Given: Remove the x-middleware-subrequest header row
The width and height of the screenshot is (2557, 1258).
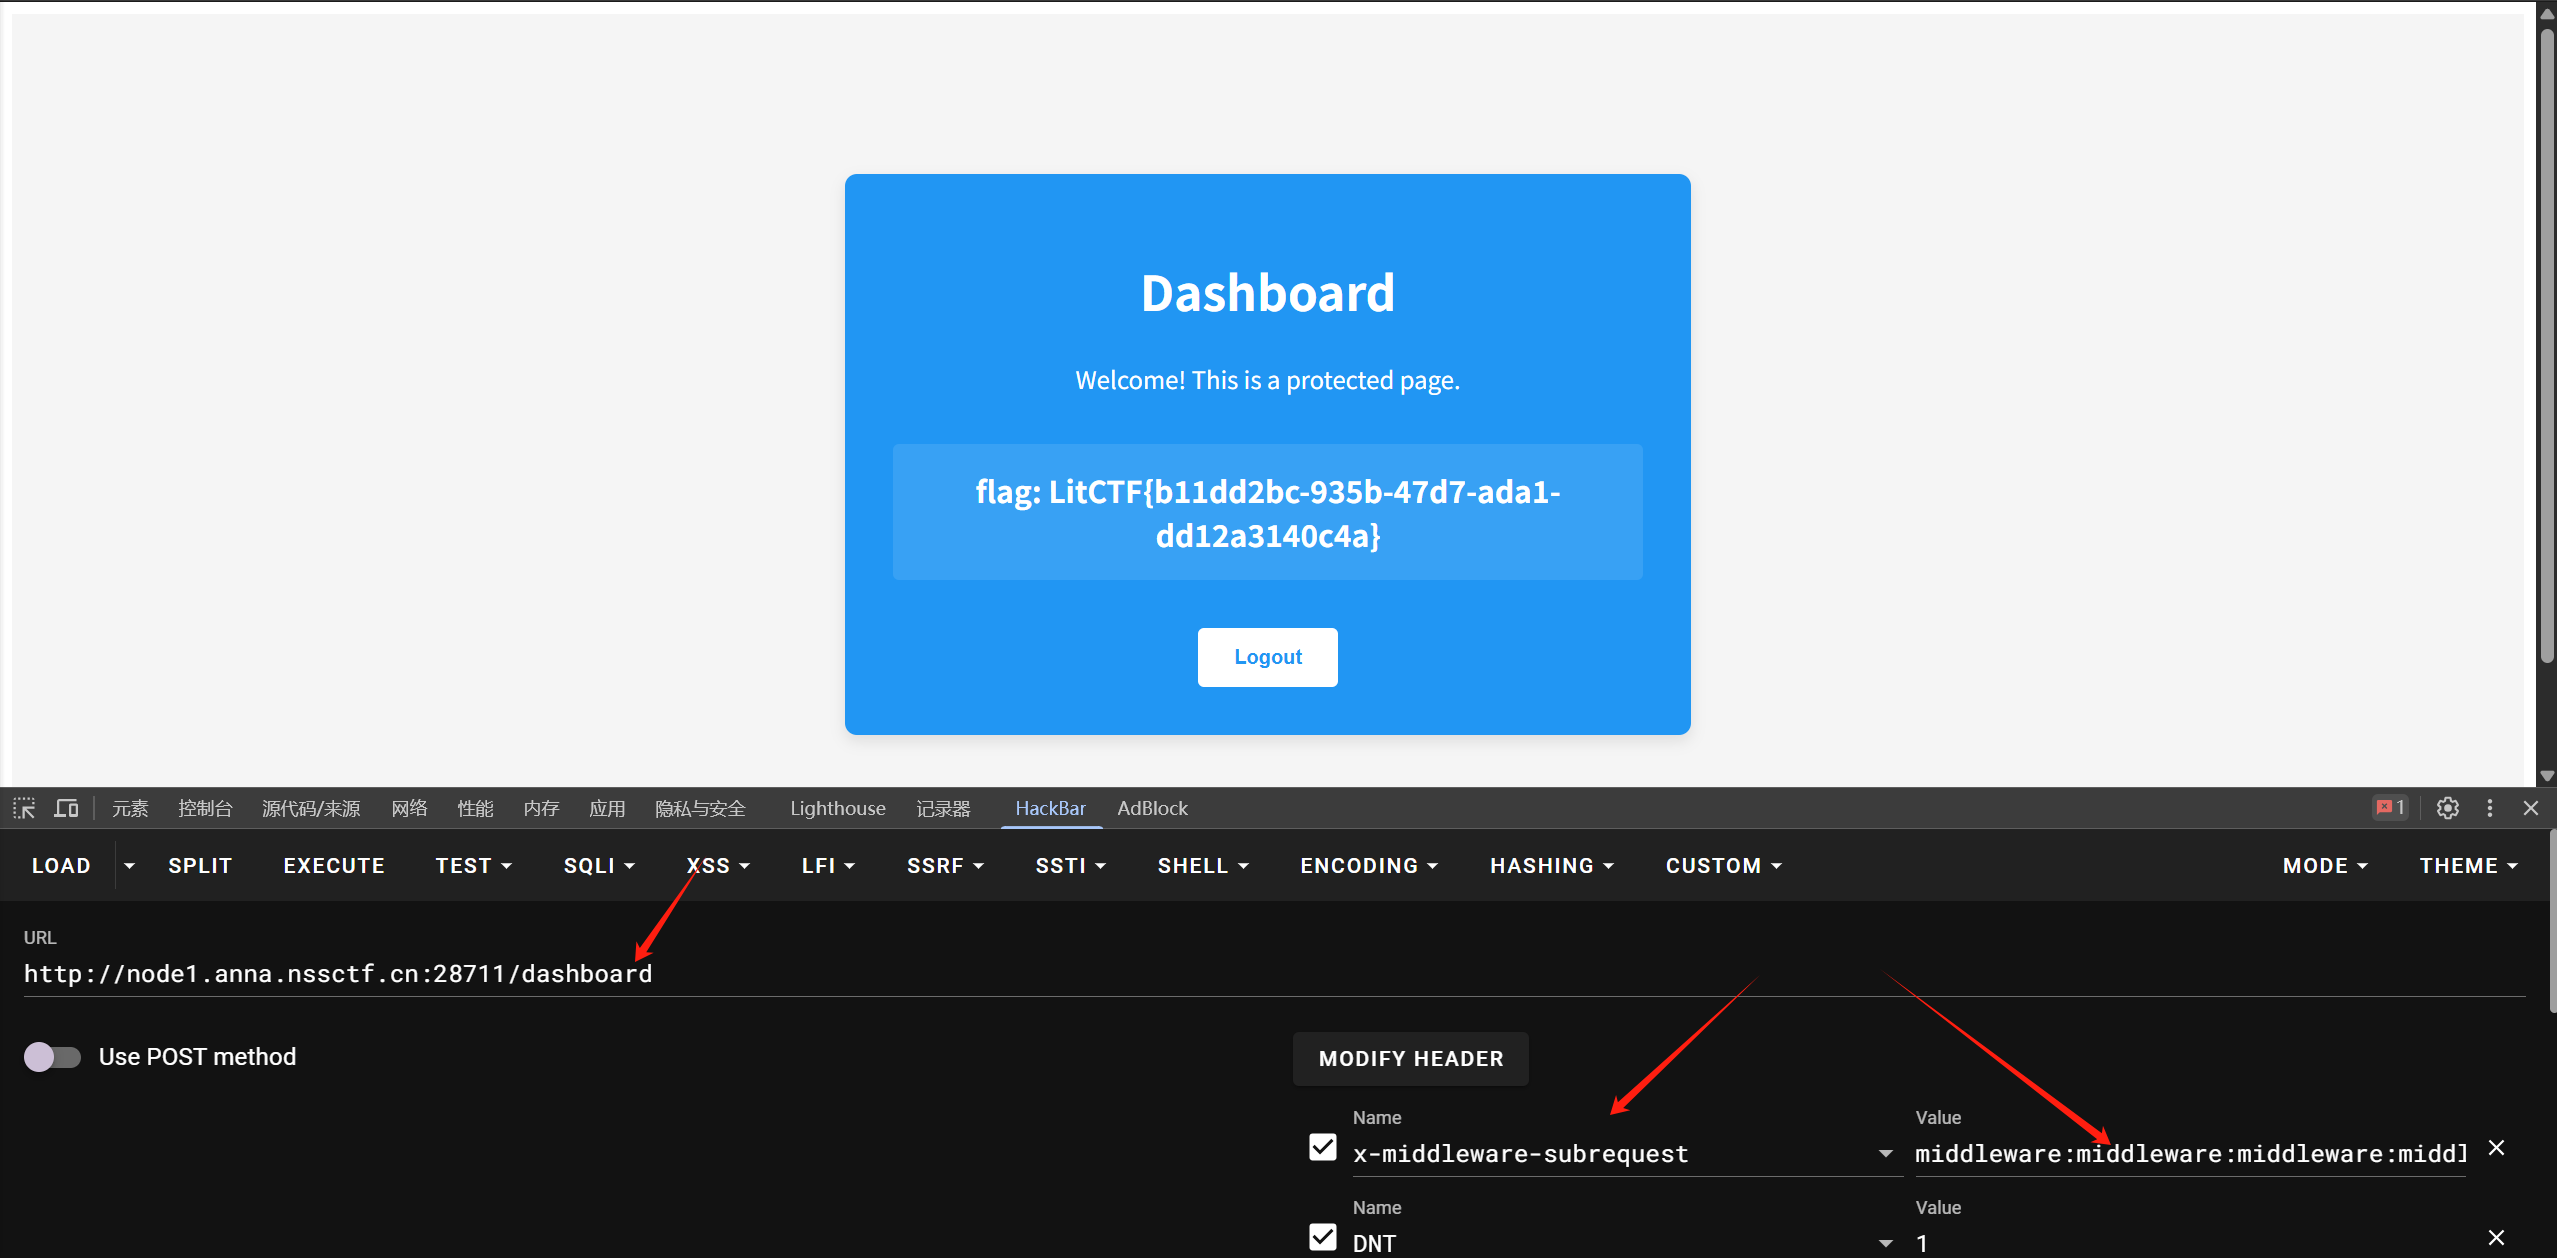Looking at the screenshot, I should 2496,1148.
